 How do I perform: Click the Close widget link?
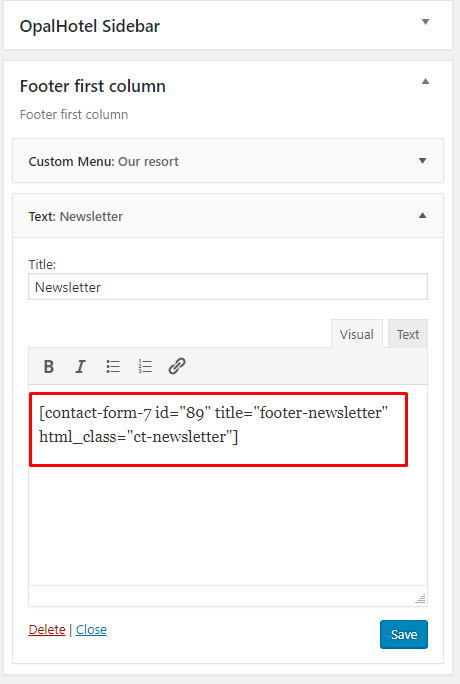(x=91, y=629)
